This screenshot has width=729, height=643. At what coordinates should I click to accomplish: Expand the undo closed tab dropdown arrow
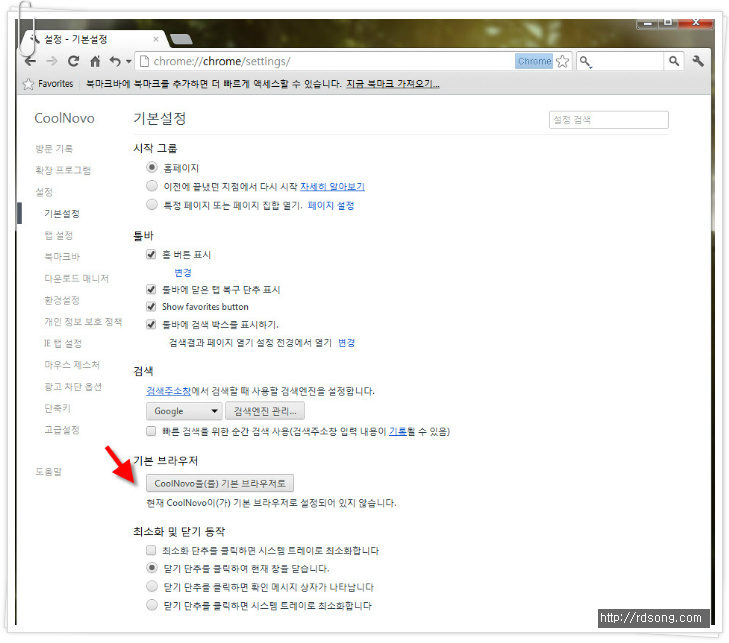click(127, 62)
